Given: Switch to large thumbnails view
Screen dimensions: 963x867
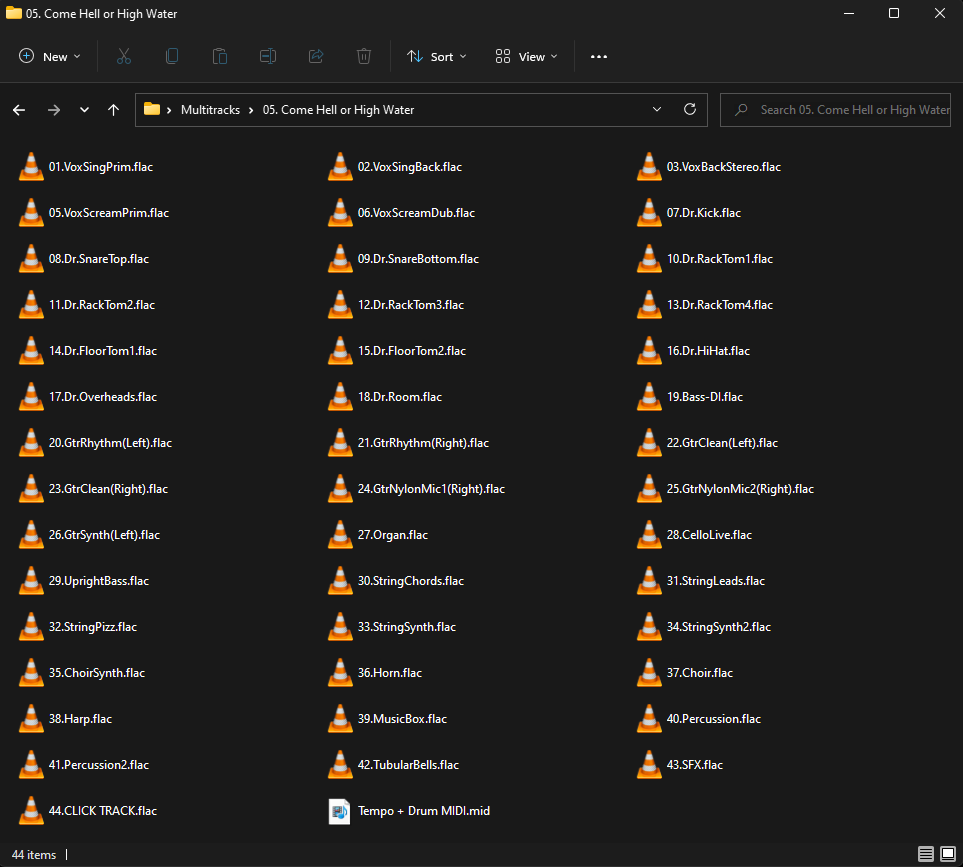Looking at the screenshot, I should tap(947, 855).
